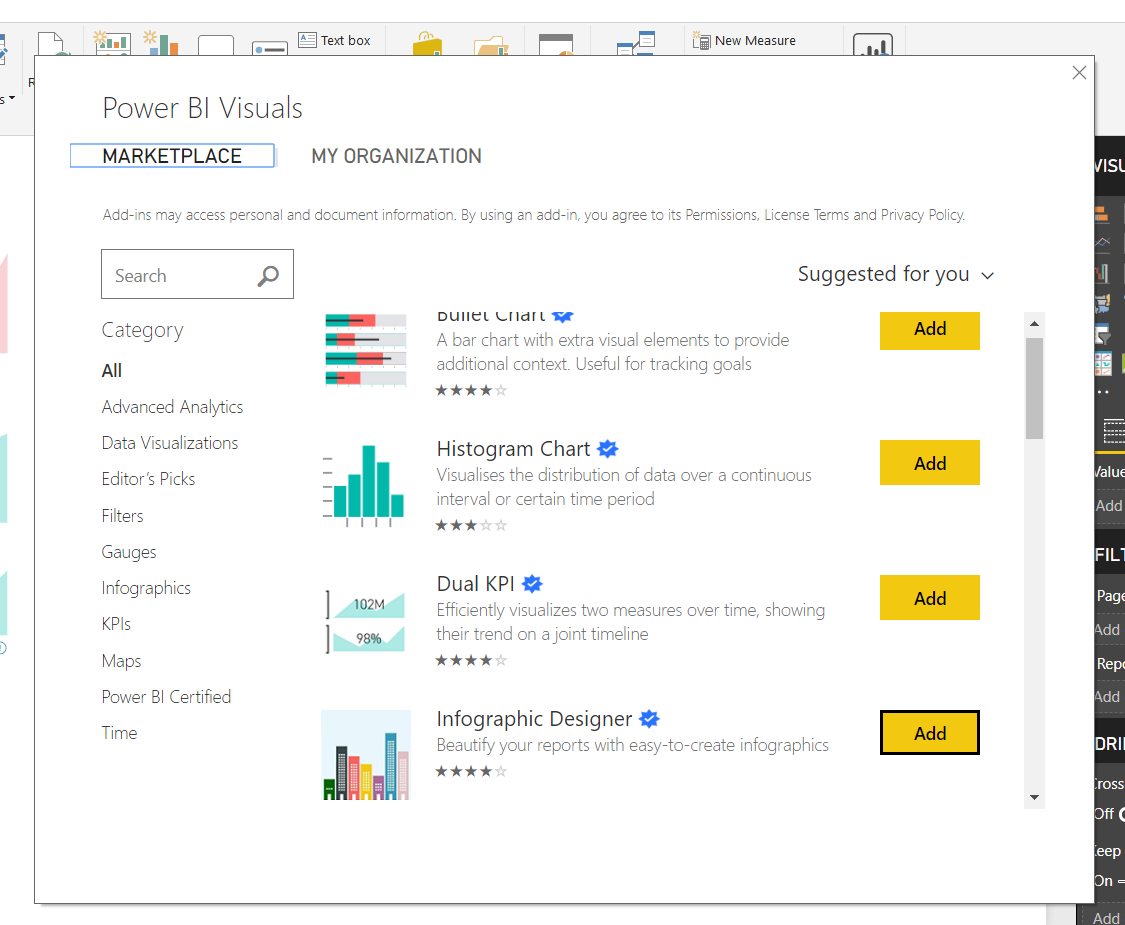Choose the Filters category
The width and height of the screenshot is (1125, 925).
(123, 515)
